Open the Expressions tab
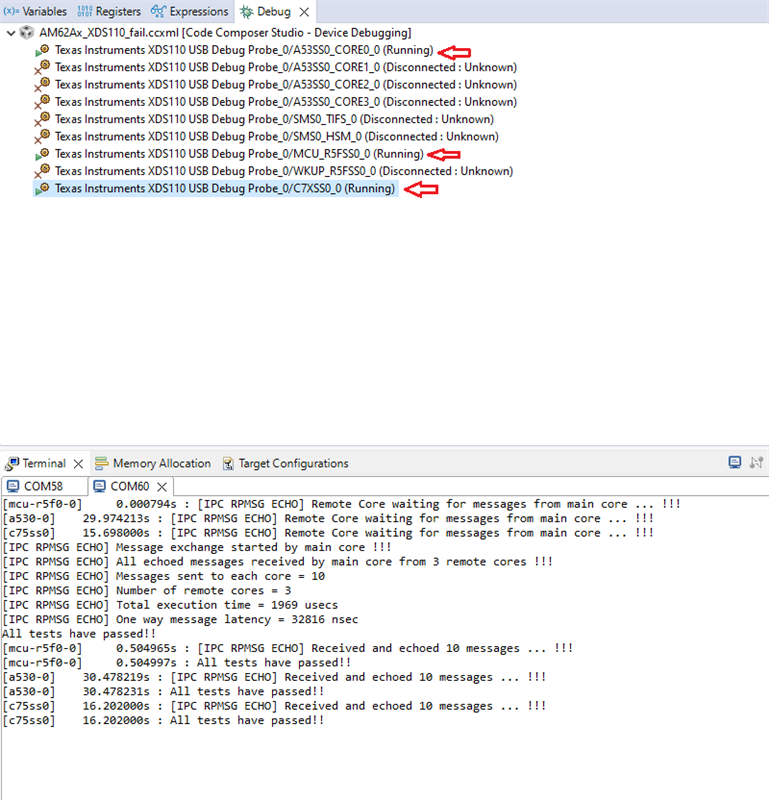The image size is (769, 800). tap(189, 11)
